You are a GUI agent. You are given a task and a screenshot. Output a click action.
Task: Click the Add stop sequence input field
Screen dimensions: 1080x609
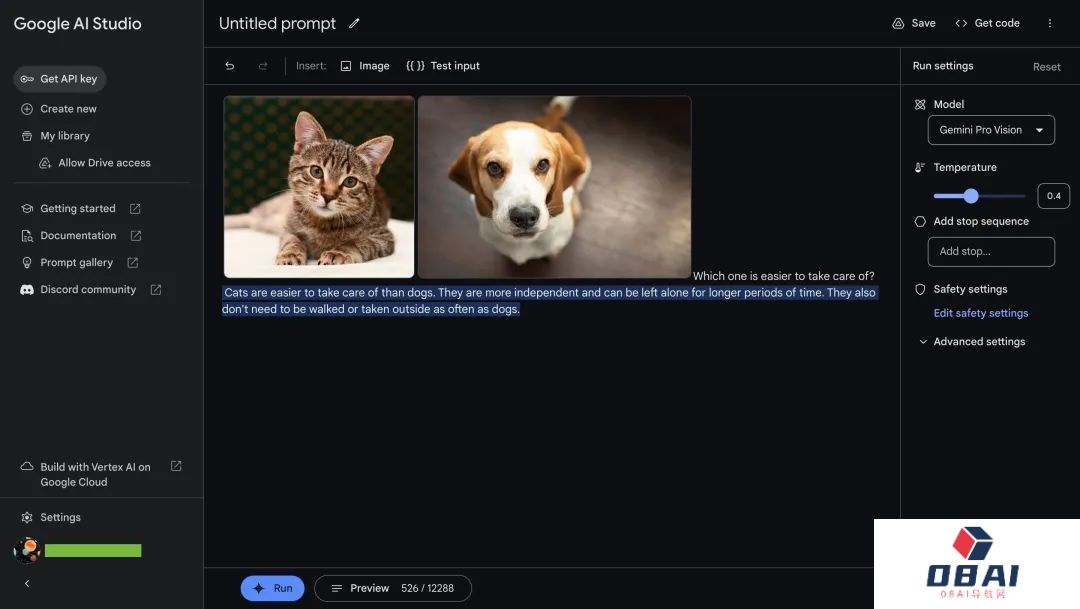(990, 252)
